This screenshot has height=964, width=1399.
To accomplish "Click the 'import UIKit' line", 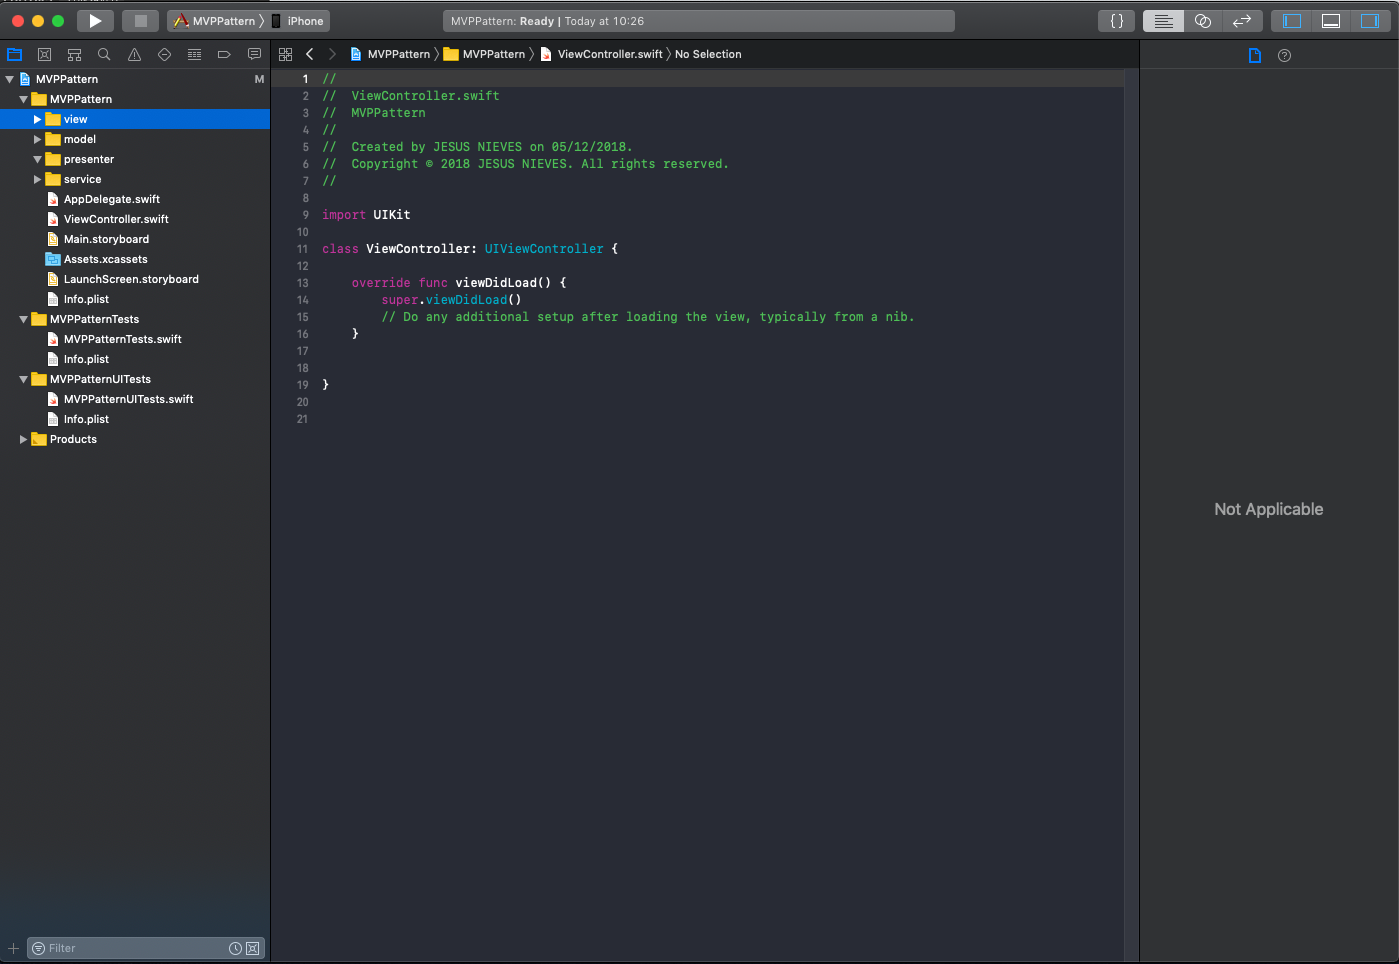I will (x=366, y=215).
